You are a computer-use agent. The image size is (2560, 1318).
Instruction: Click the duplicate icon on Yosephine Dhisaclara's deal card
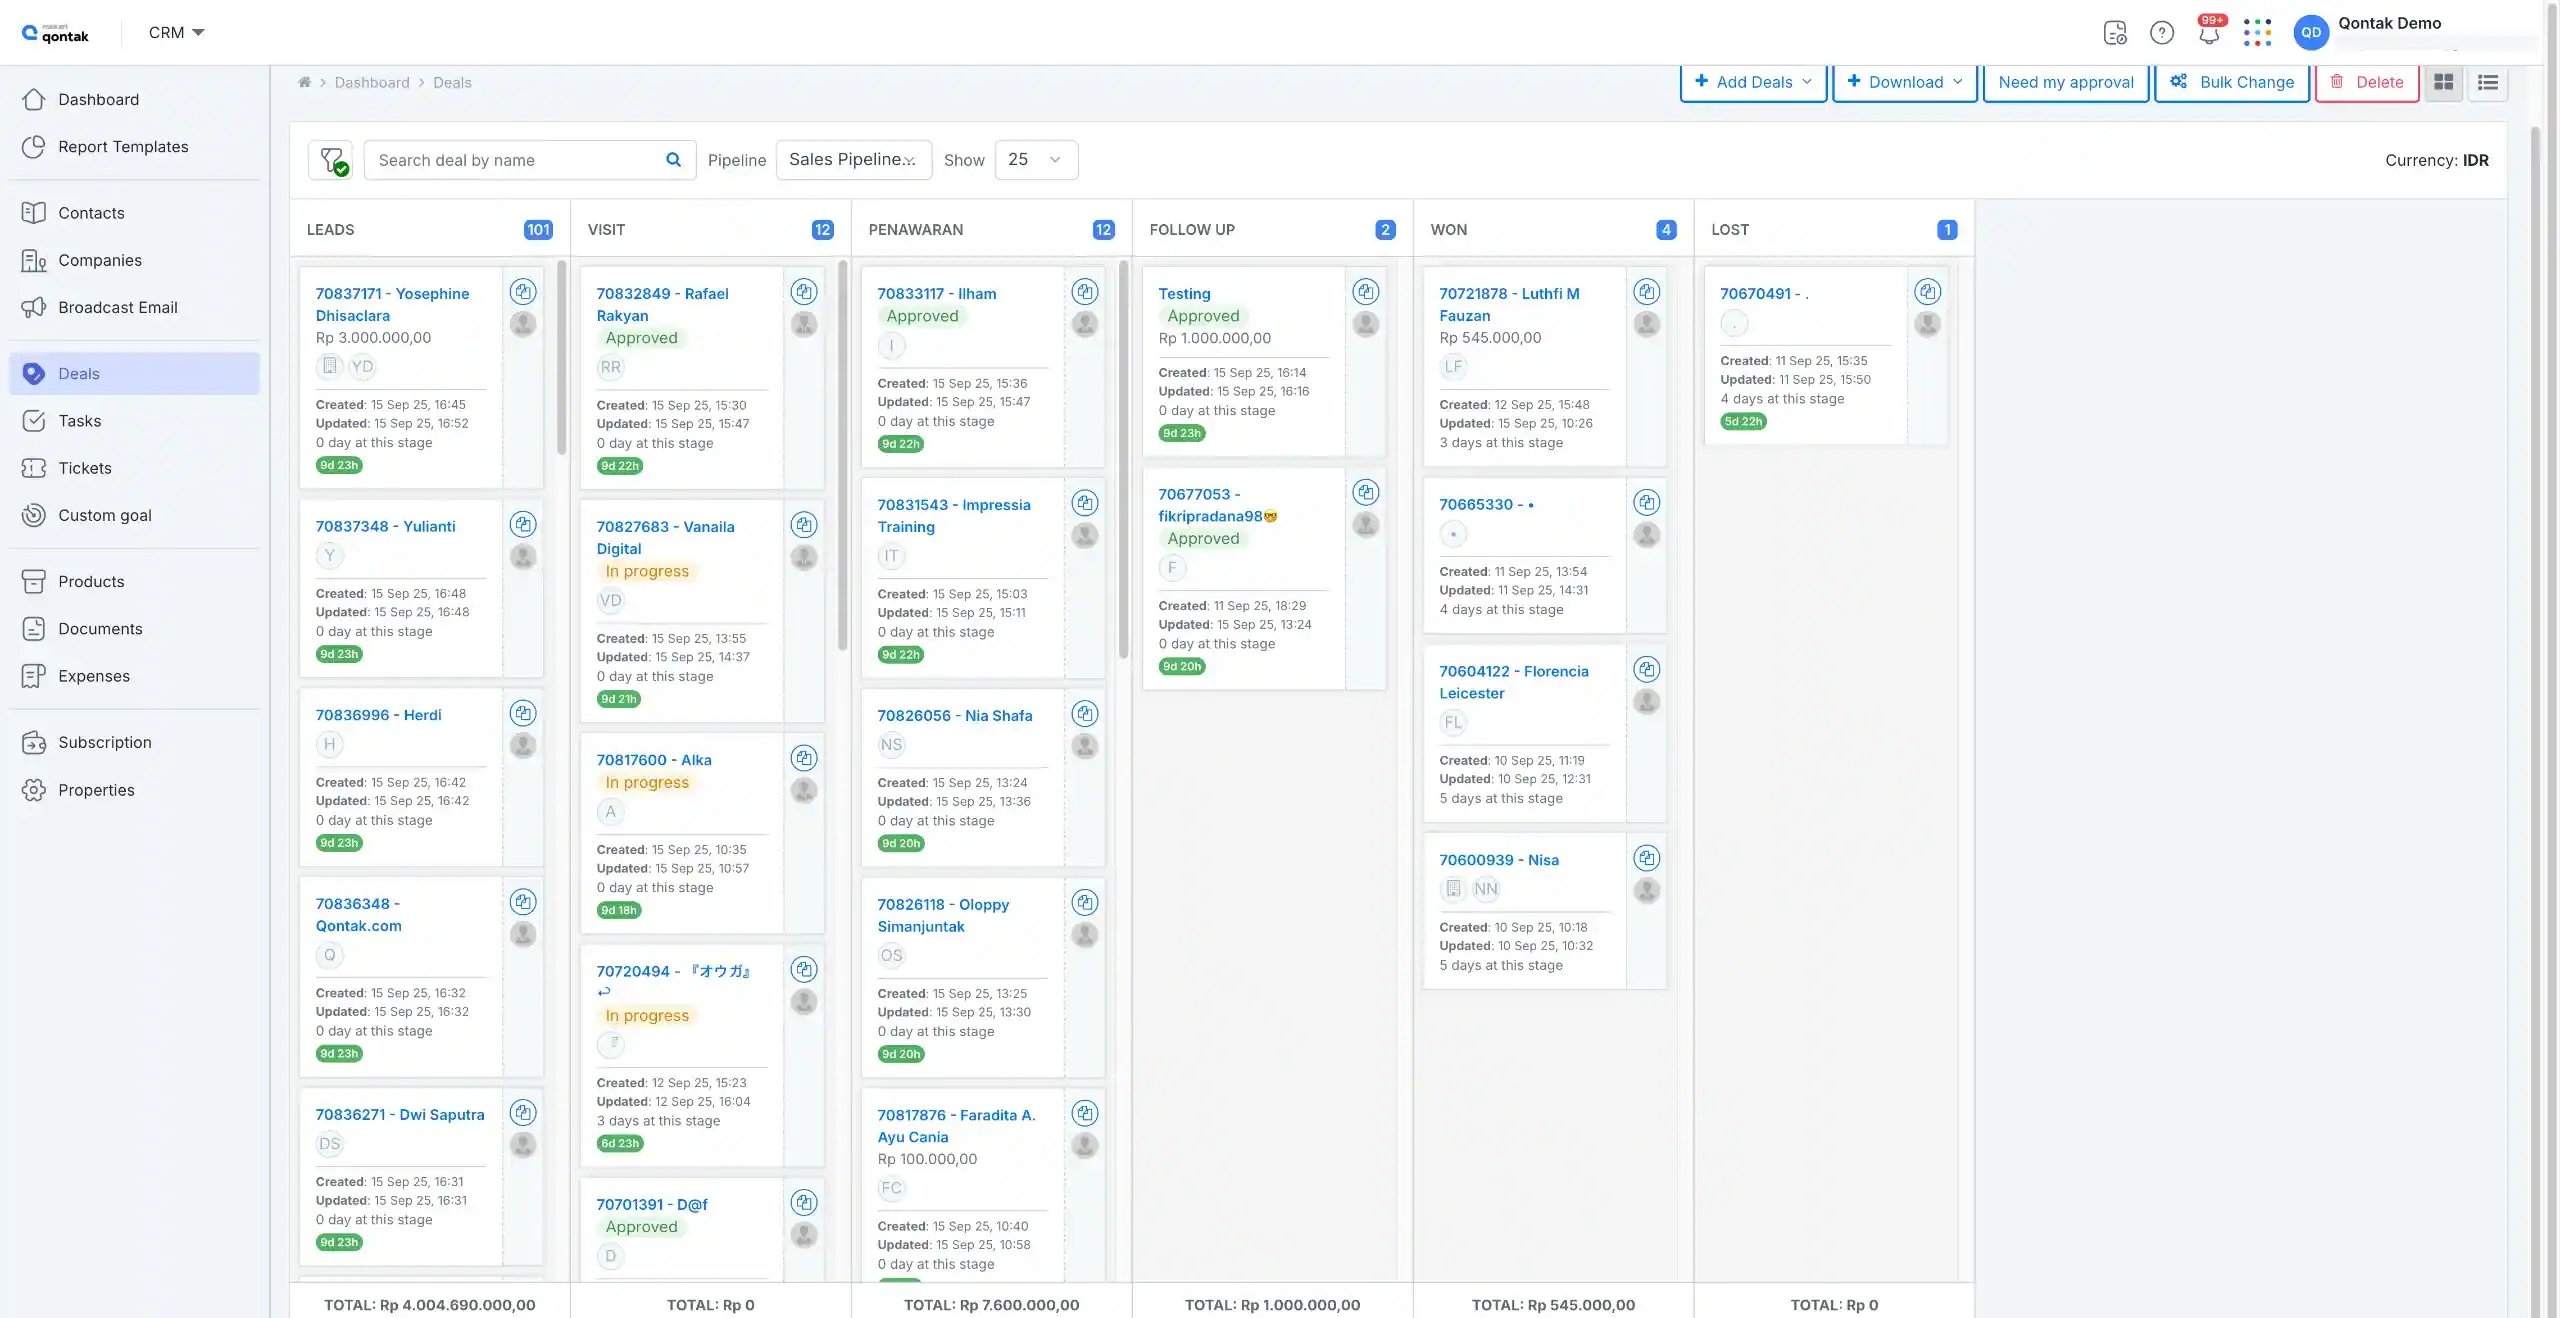[x=524, y=291]
